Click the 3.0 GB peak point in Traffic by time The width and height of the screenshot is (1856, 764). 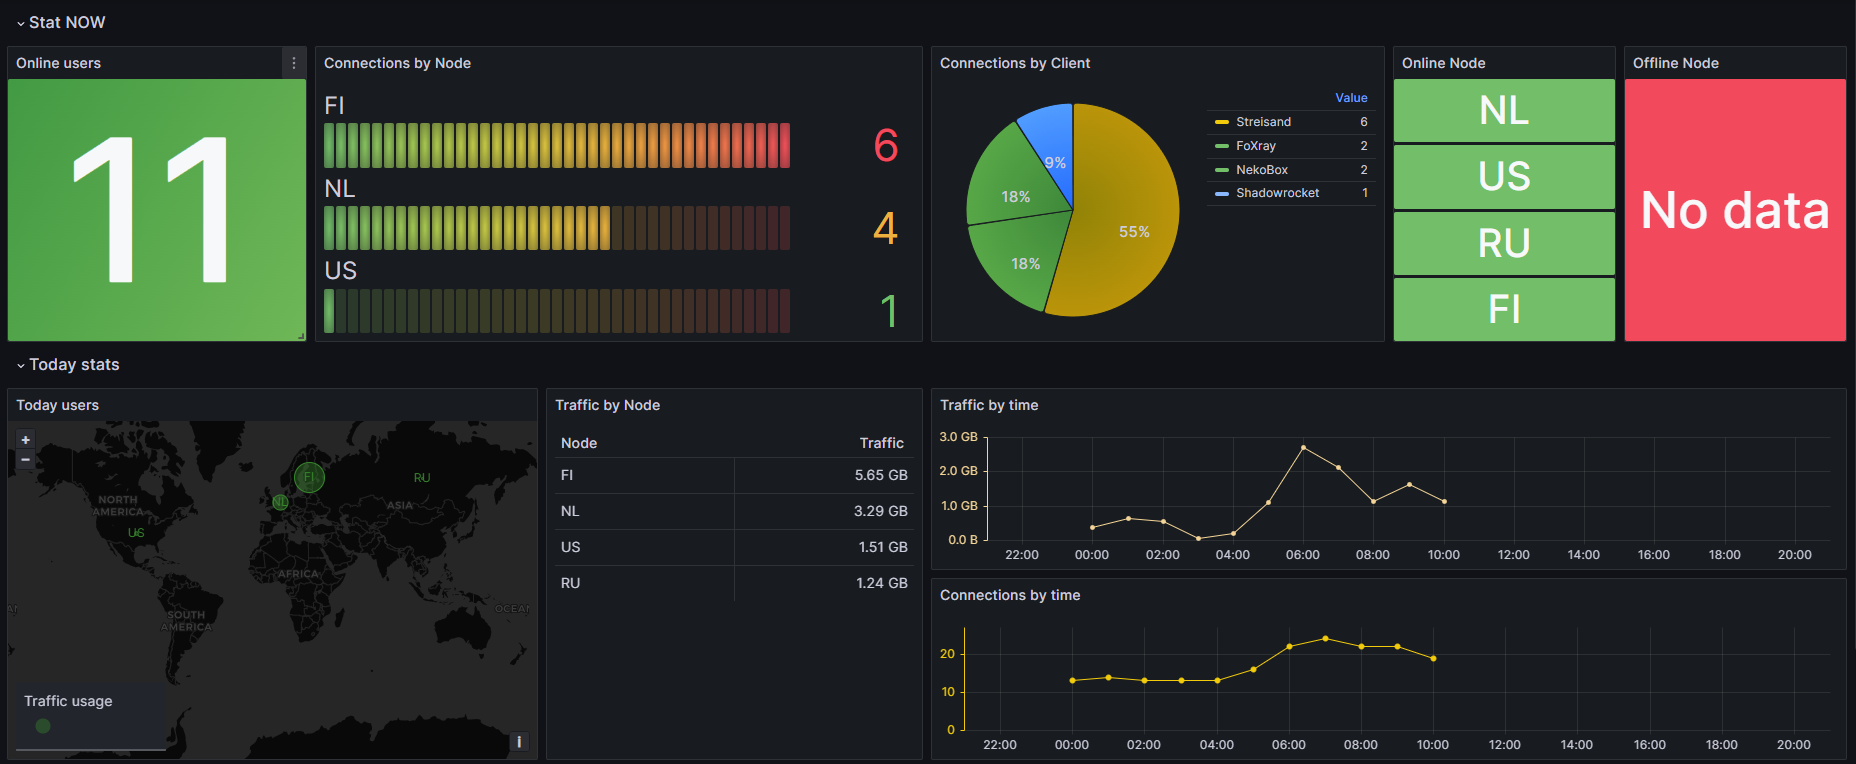point(1303,447)
